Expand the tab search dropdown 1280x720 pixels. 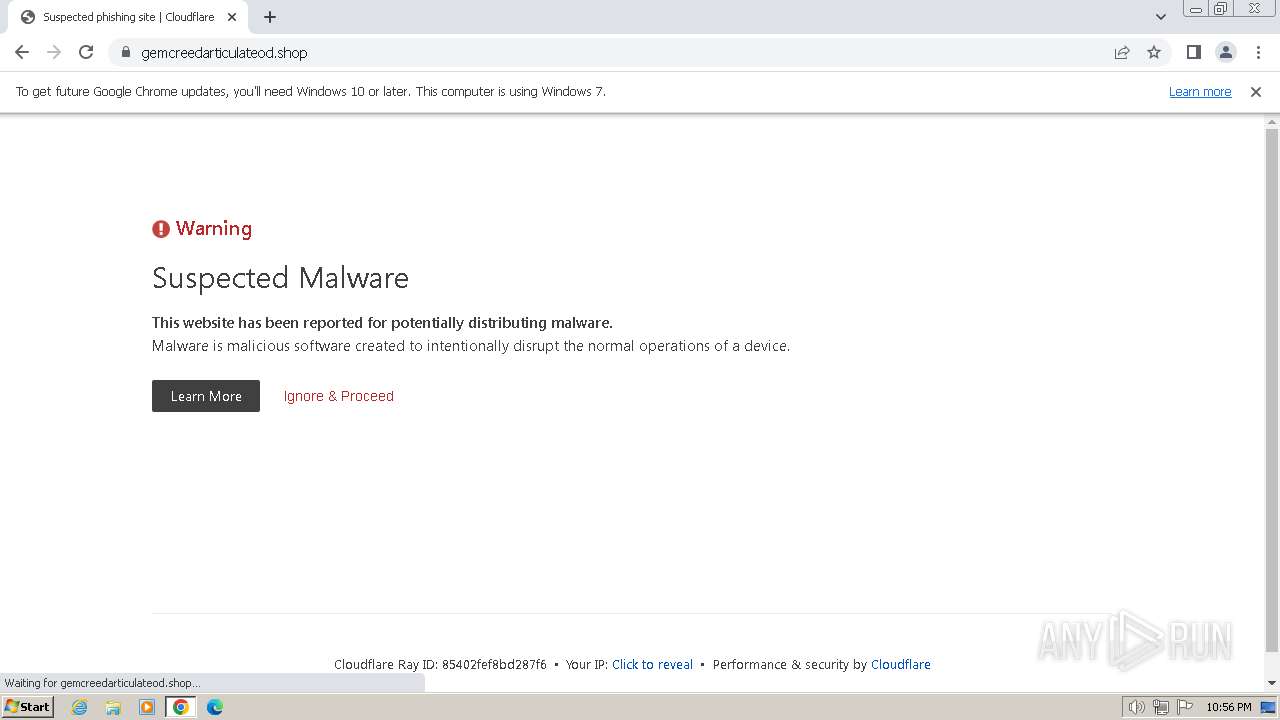click(1160, 16)
